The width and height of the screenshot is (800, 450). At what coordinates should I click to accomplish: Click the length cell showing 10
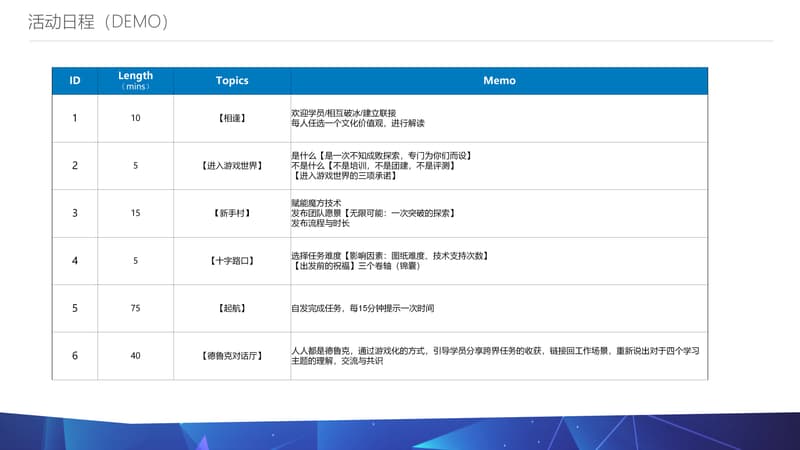[135, 118]
